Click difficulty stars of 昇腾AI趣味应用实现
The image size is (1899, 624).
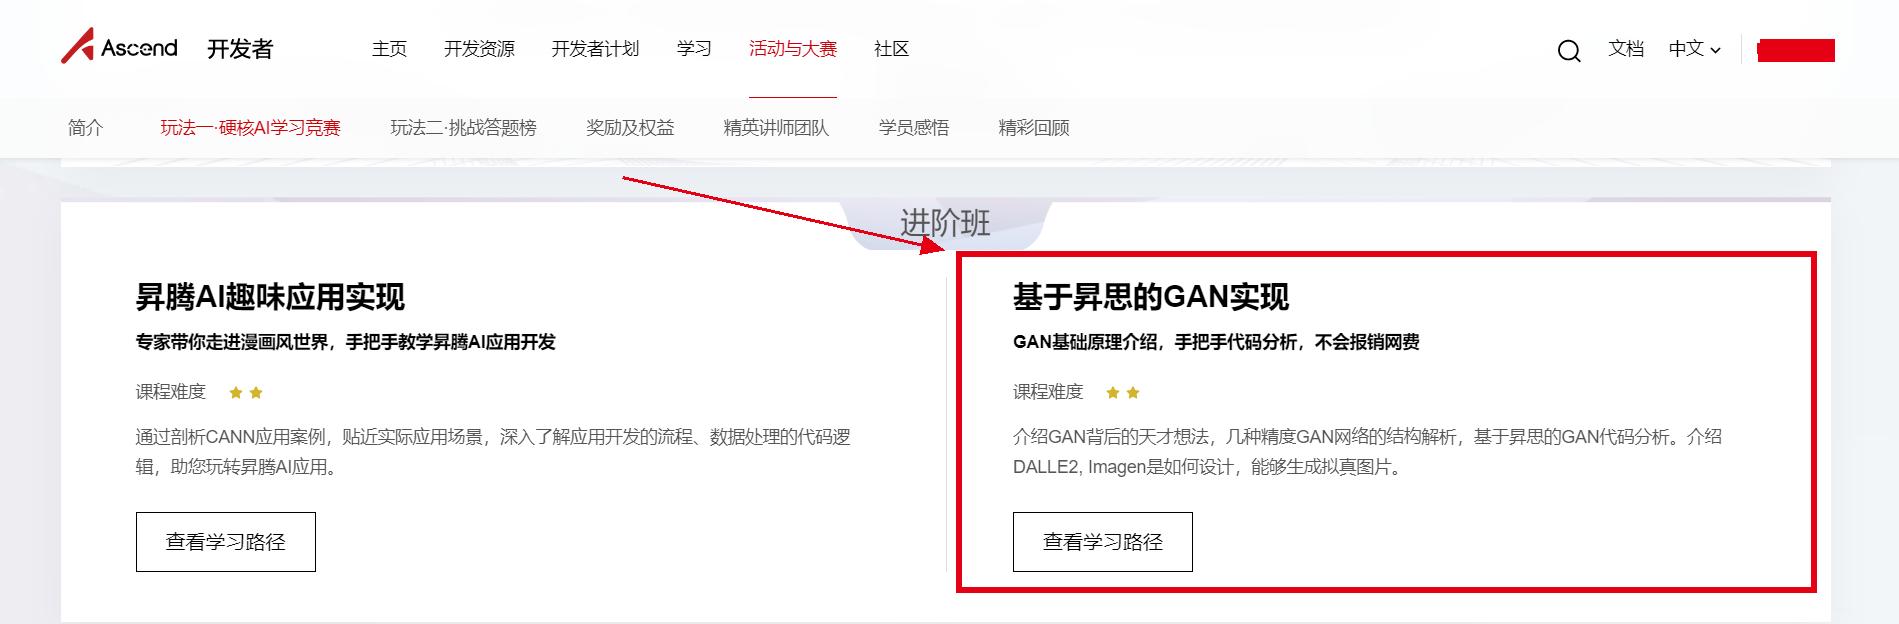(245, 392)
